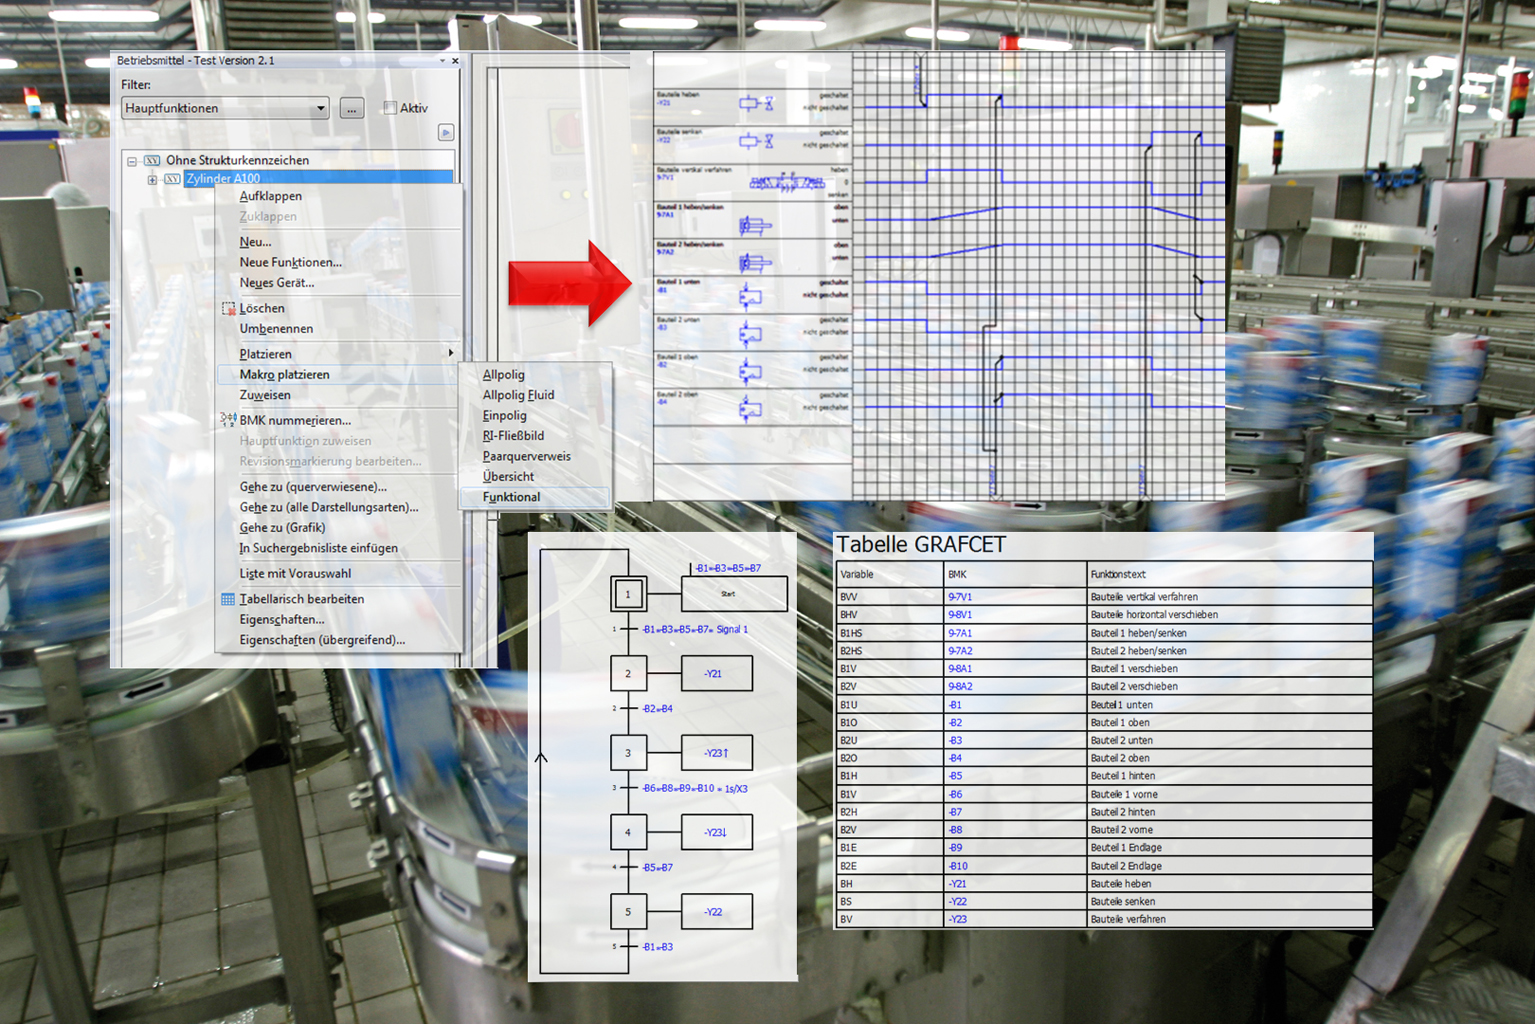Click BMK link 9-7A1 in GRAFCET table
Screen dimensions: 1535x1024
960,633
